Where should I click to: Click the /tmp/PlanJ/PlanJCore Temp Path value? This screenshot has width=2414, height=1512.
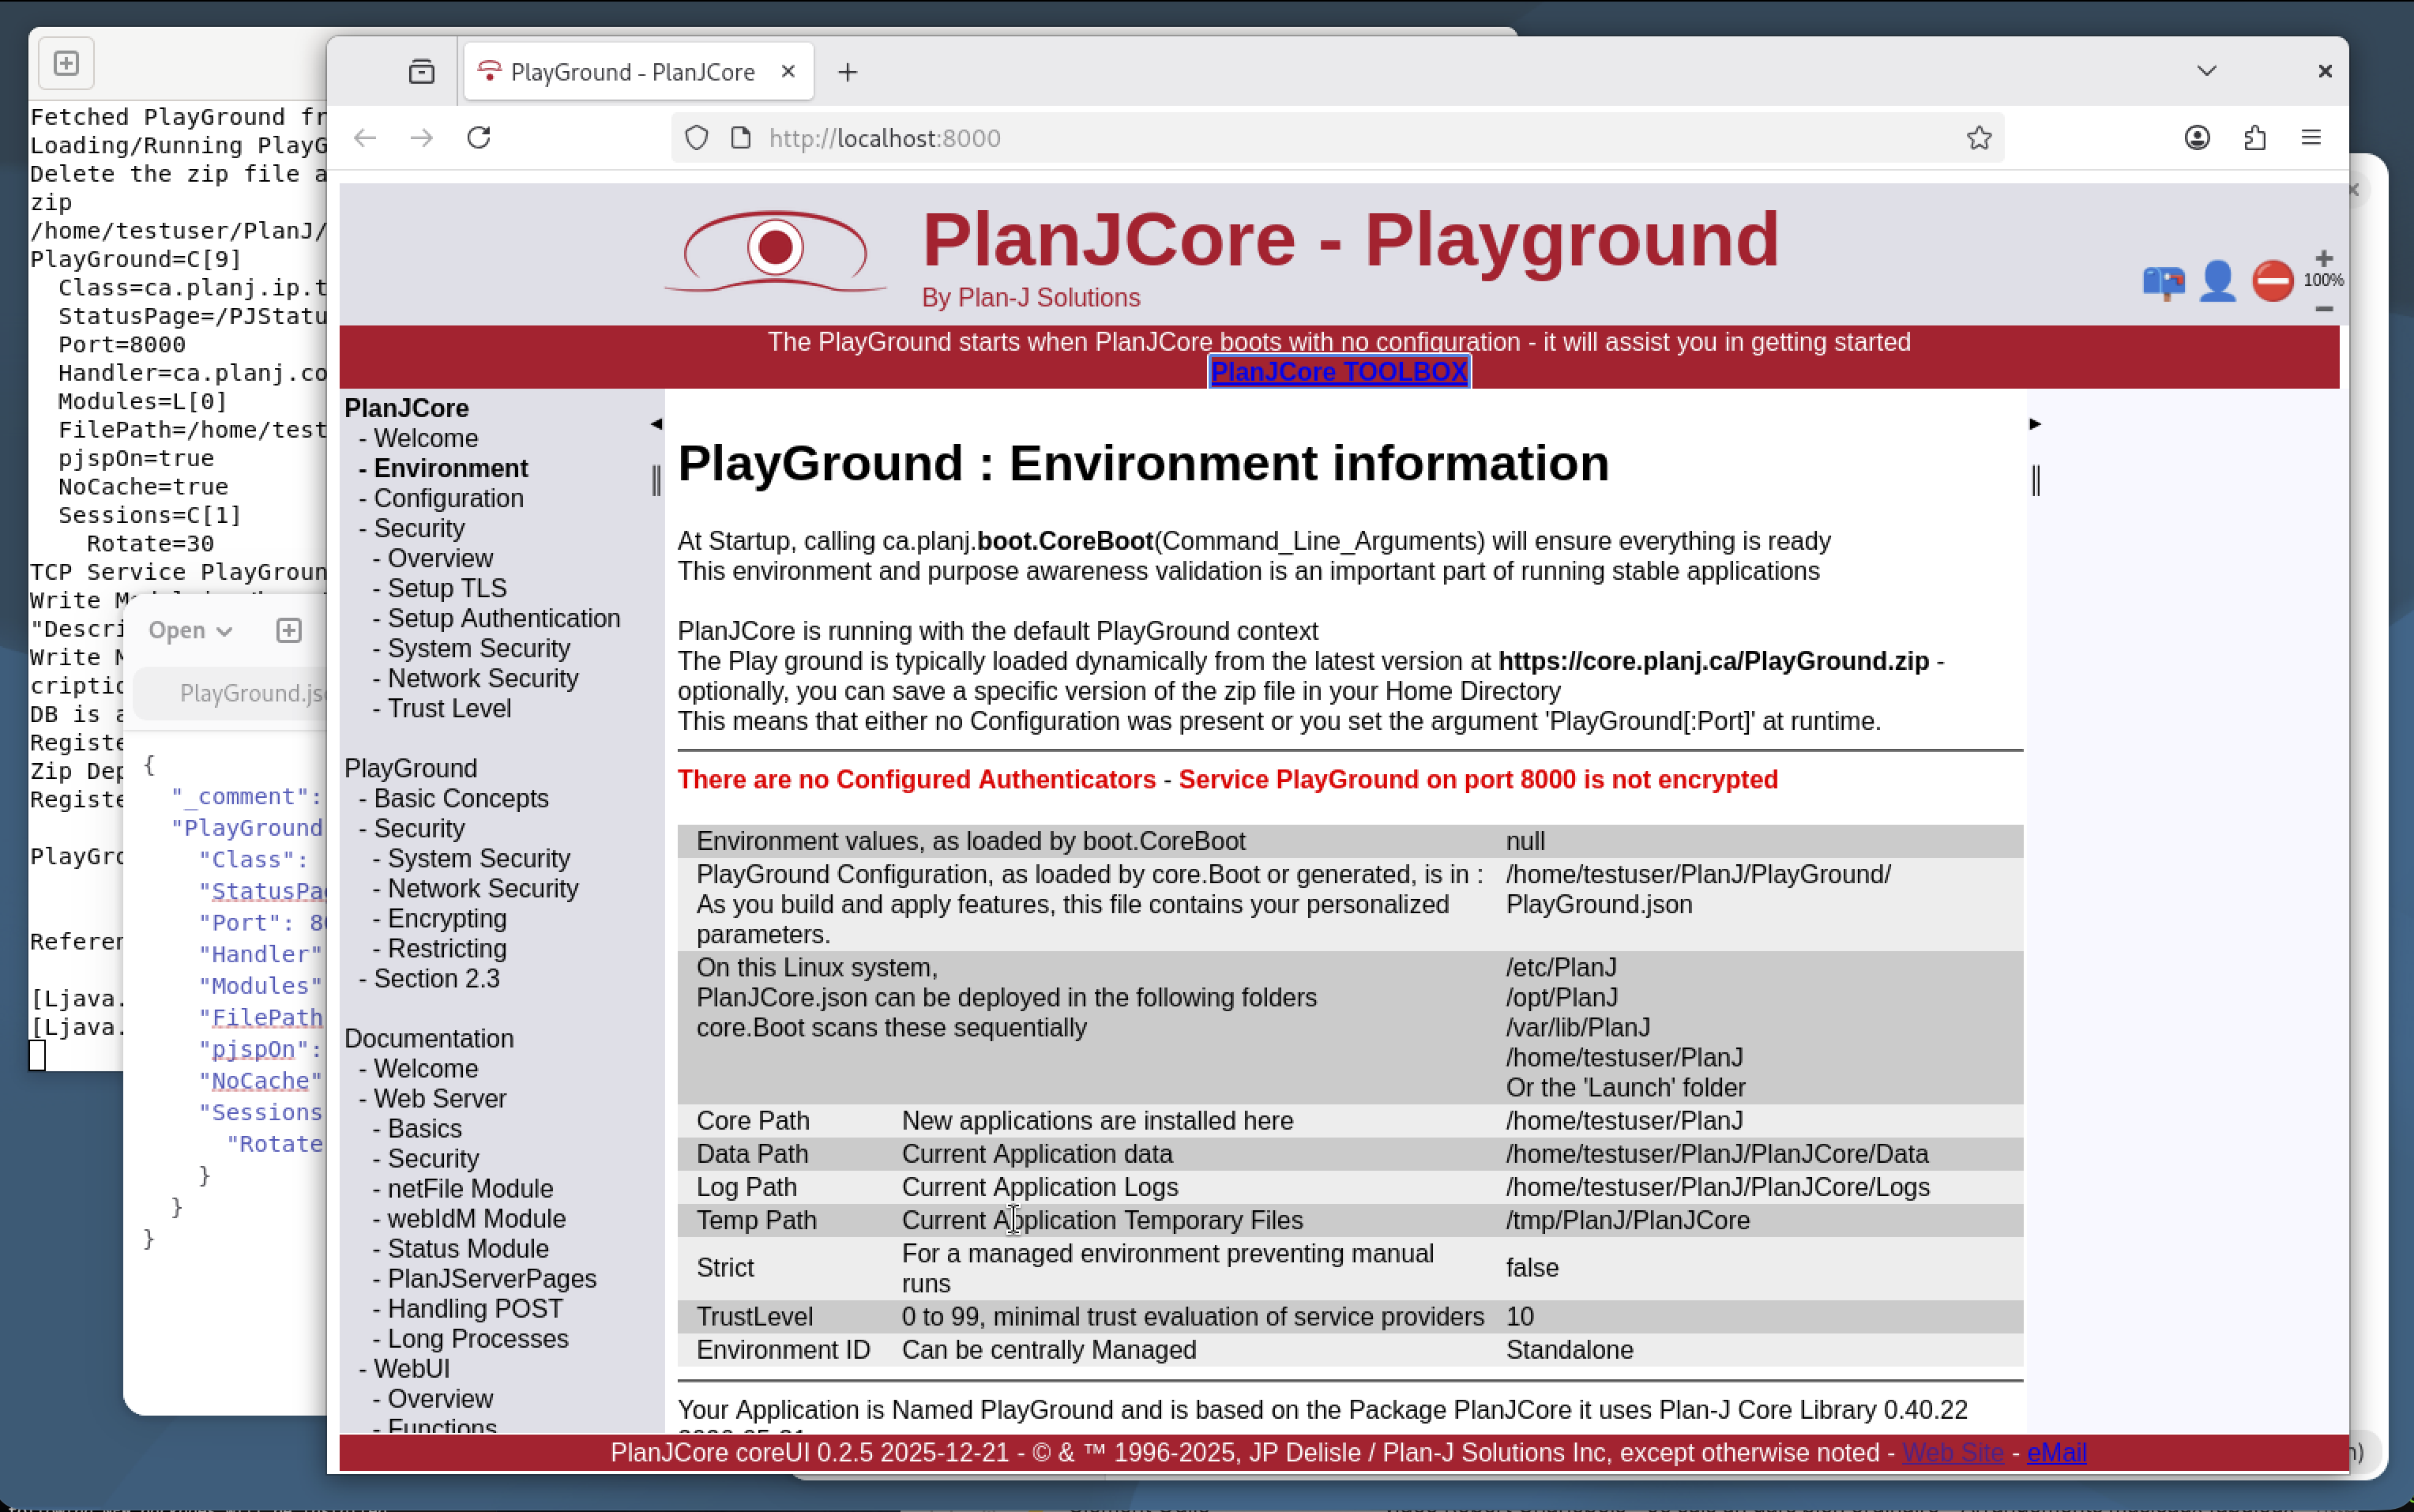coord(1628,1220)
